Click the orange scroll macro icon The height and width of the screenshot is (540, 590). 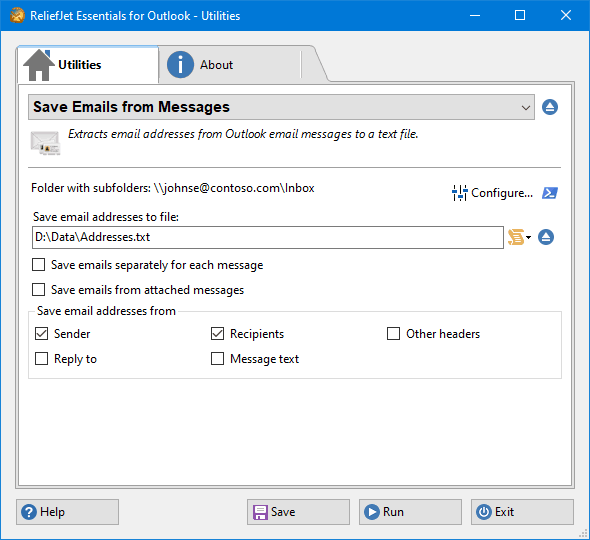(x=516, y=237)
